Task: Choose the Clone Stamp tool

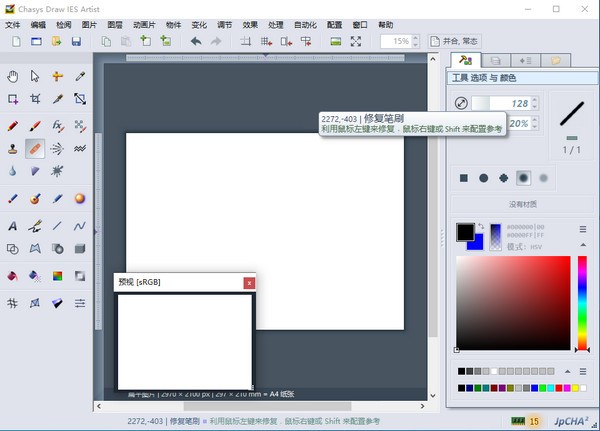Action: pos(13,149)
